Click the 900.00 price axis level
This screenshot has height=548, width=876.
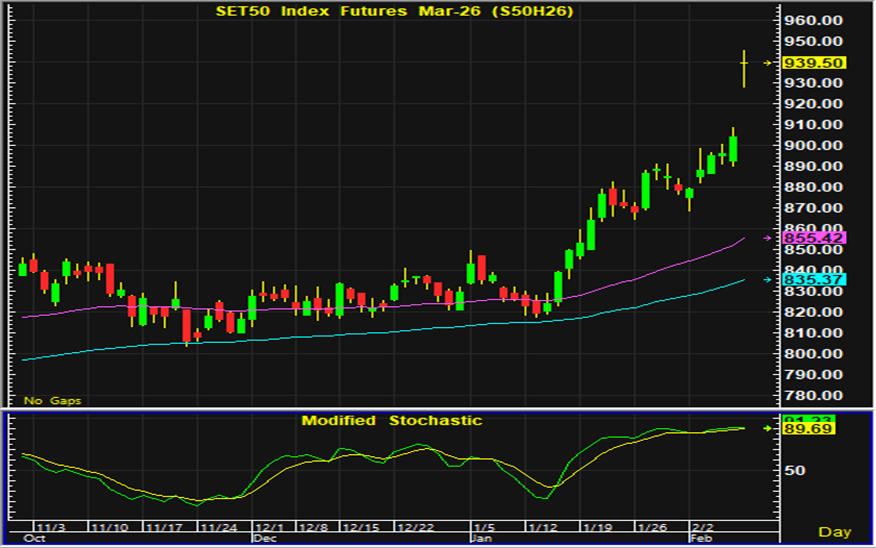[814, 146]
